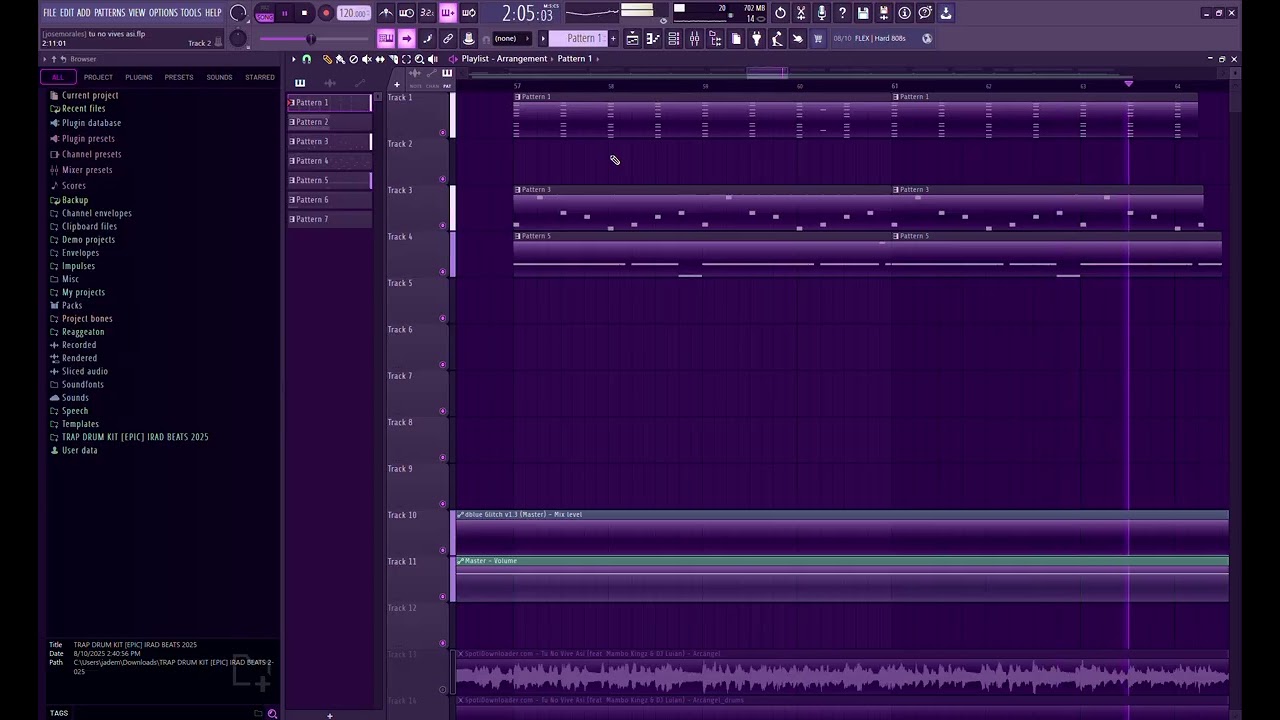Toggle step editing mode arrow
The height and width of the screenshot is (720, 1280).
pyautogui.click(x=406, y=39)
